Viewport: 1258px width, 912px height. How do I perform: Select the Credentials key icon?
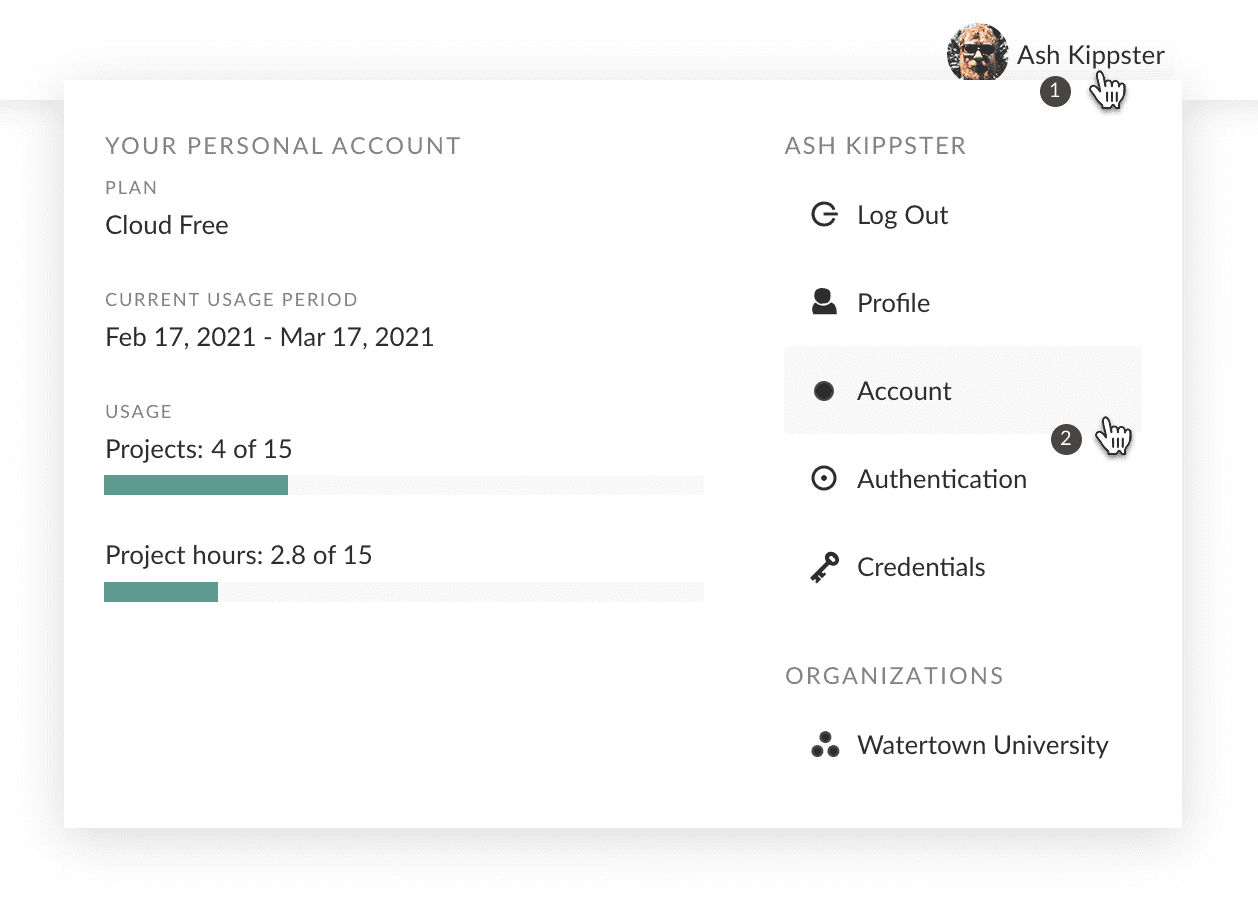pyautogui.click(x=824, y=566)
